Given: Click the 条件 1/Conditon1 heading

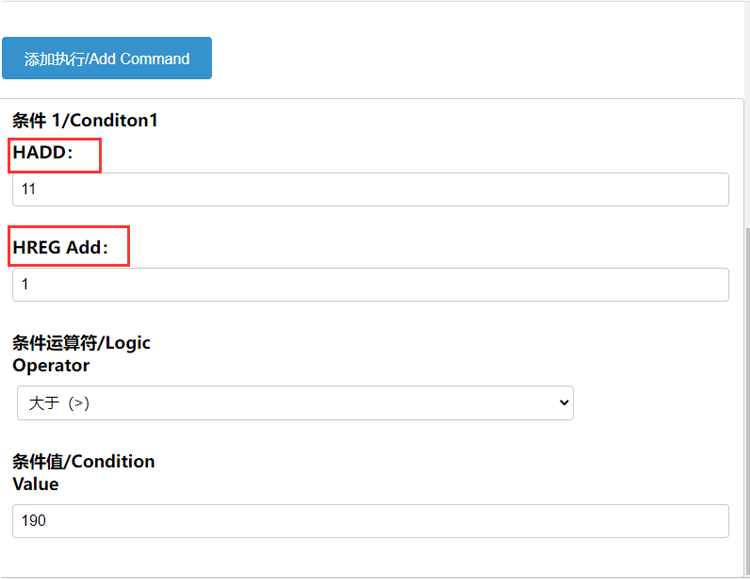Looking at the screenshot, I should 85,120.
